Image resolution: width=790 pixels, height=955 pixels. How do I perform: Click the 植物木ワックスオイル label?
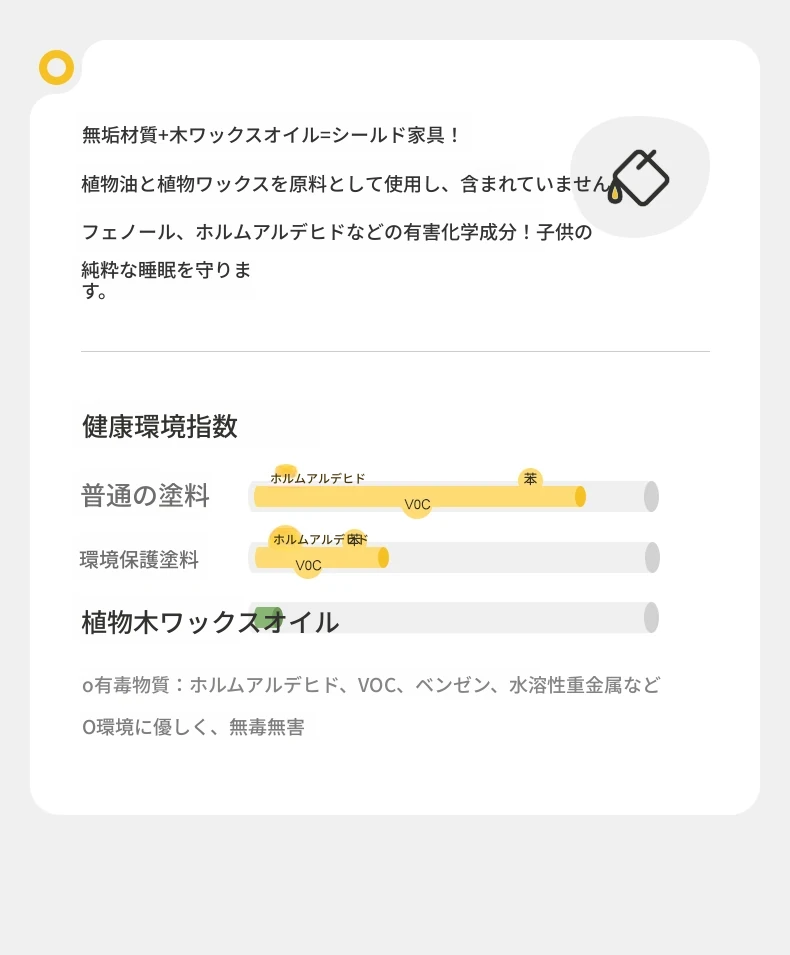point(210,622)
